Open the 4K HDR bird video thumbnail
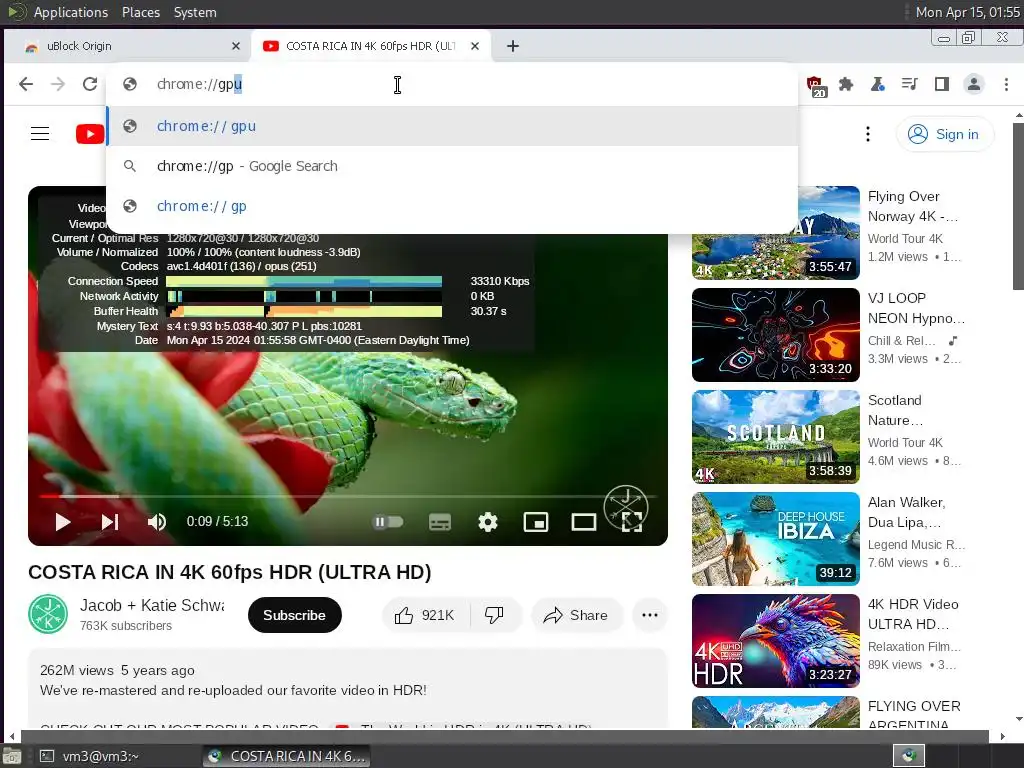1024x768 pixels. click(x=776, y=641)
